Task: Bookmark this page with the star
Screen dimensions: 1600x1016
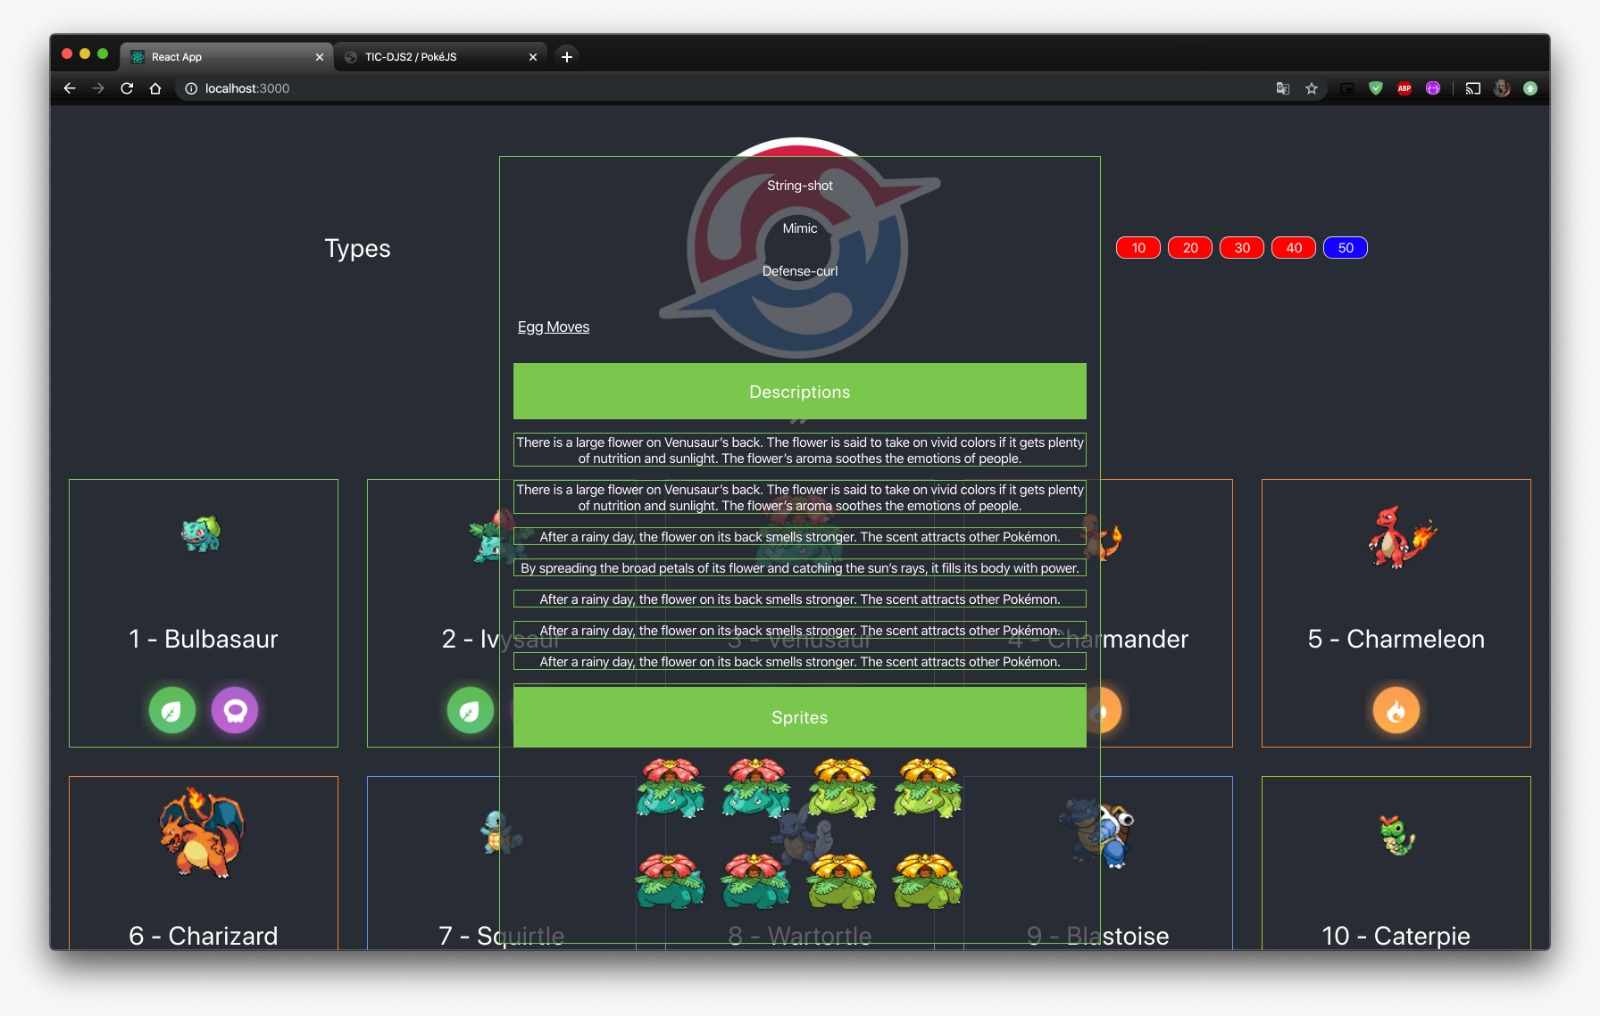Action: coord(1312,88)
